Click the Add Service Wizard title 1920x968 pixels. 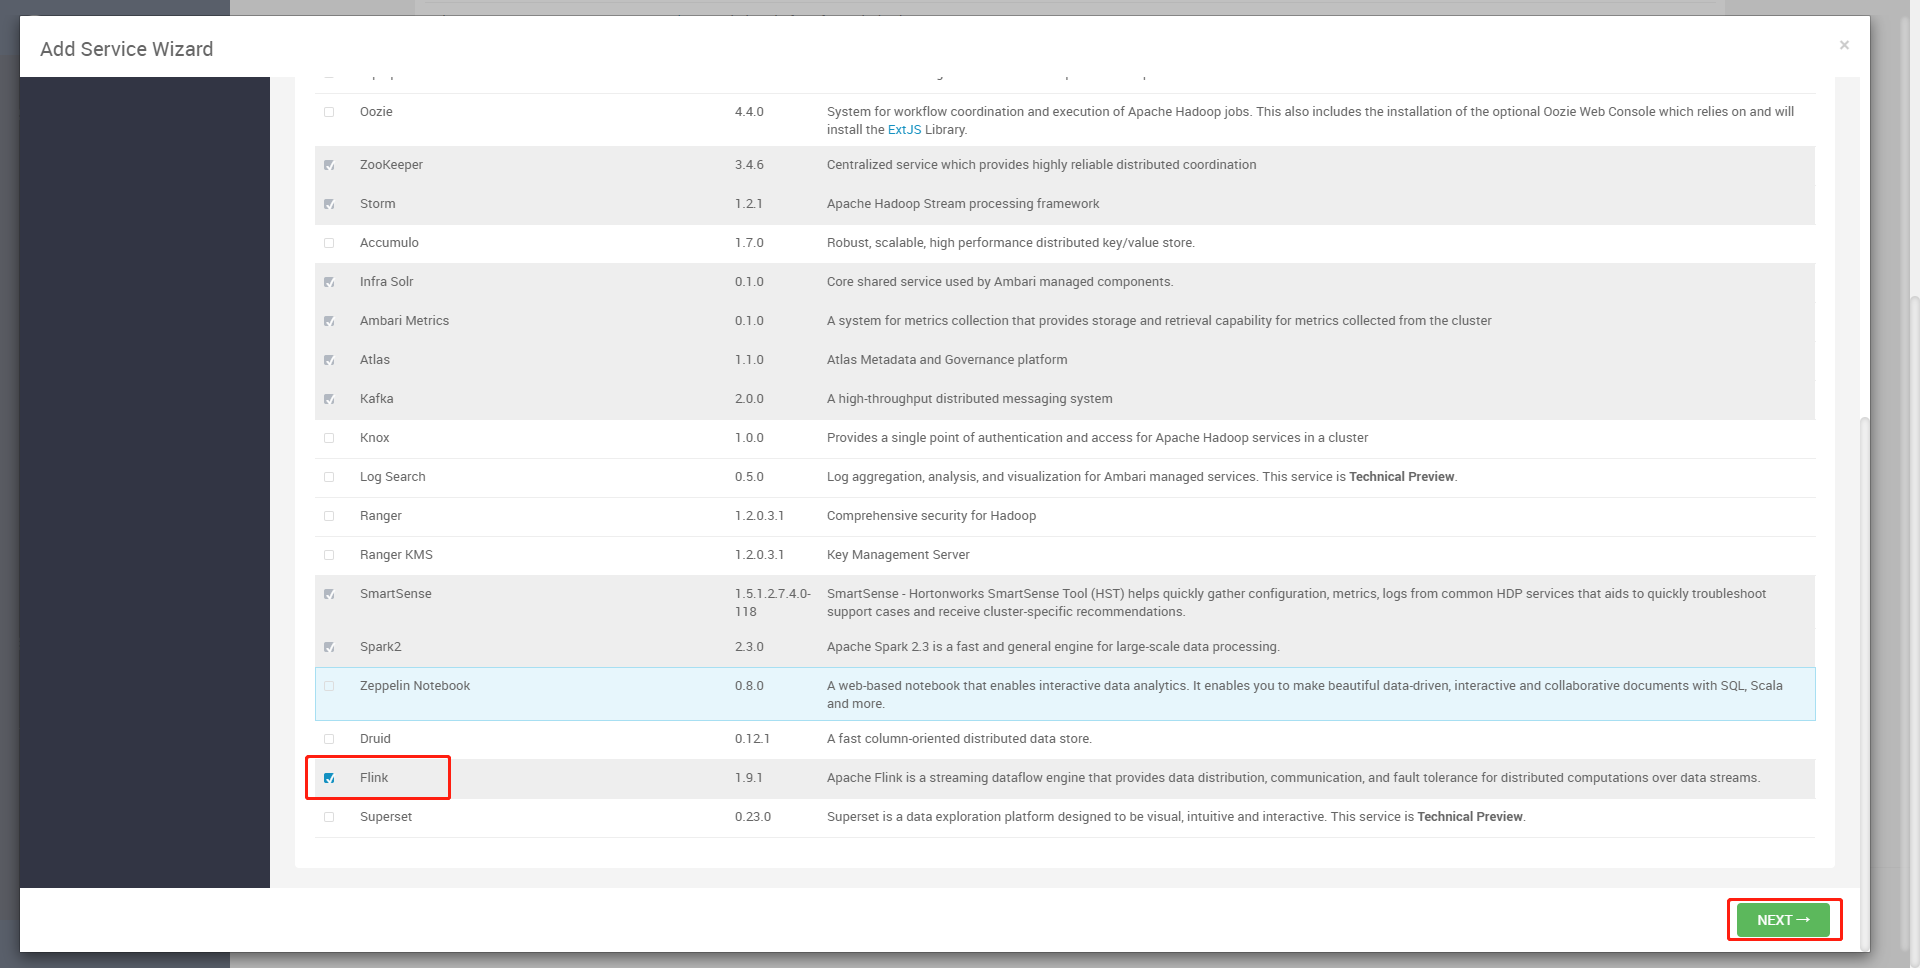coord(127,49)
